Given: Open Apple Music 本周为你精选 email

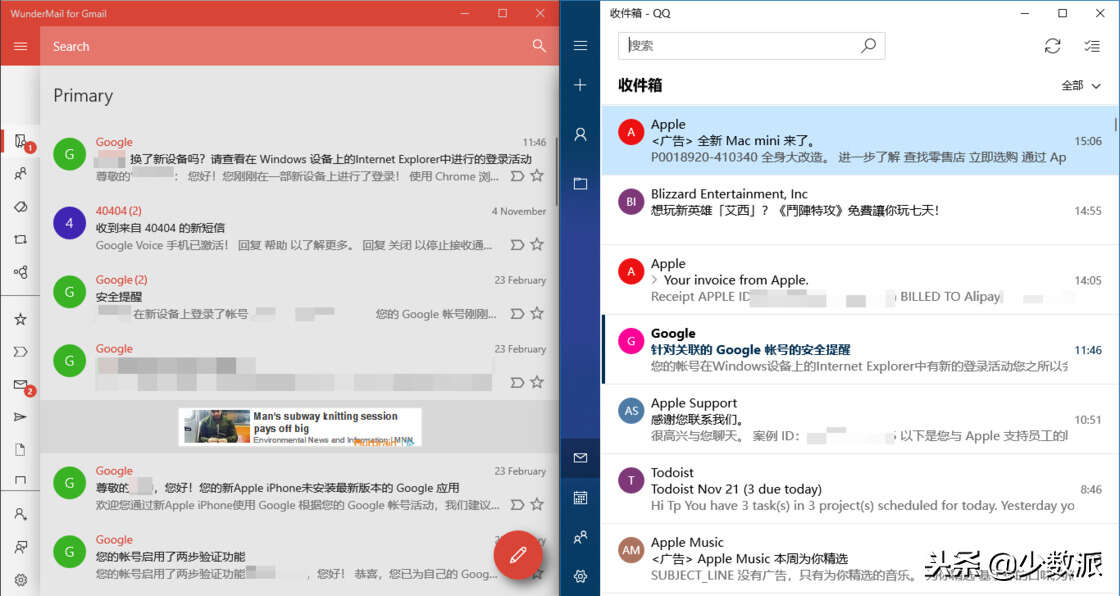Looking at the screenshot, I should pos(859,559).
